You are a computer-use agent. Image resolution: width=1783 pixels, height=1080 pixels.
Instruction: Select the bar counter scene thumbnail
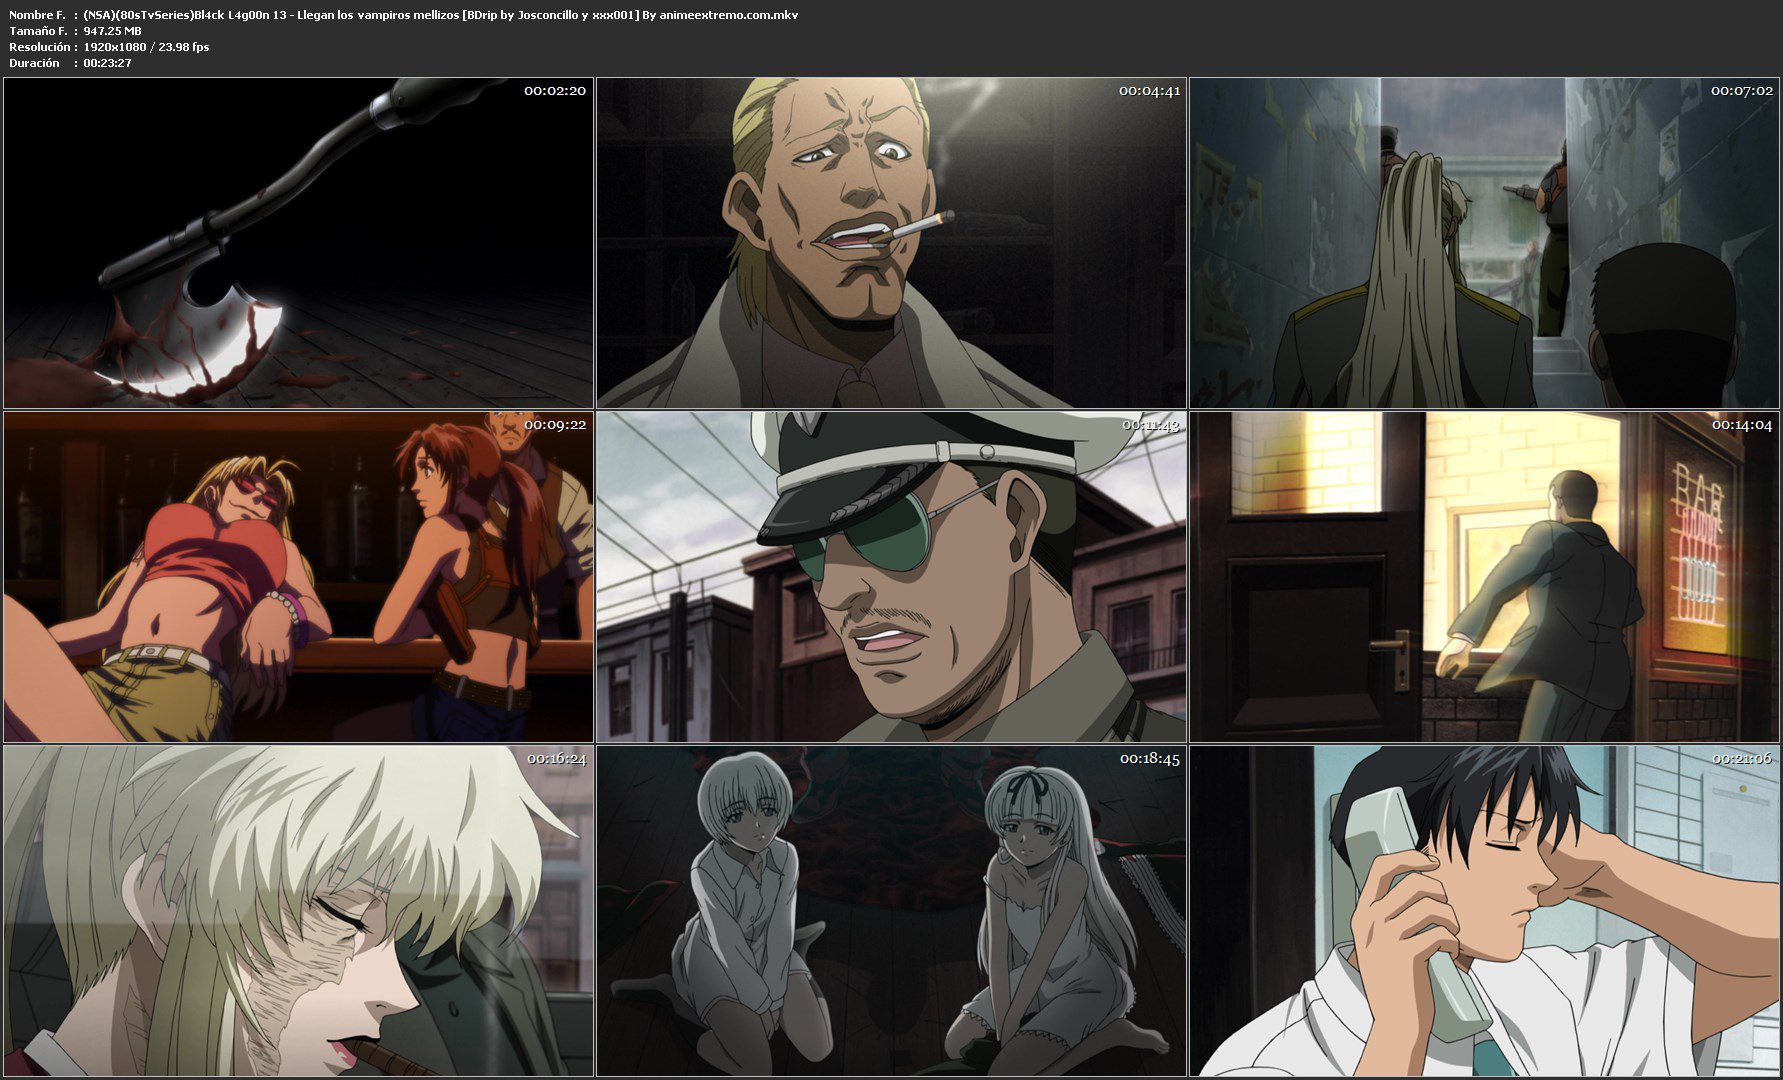[298, 577]
